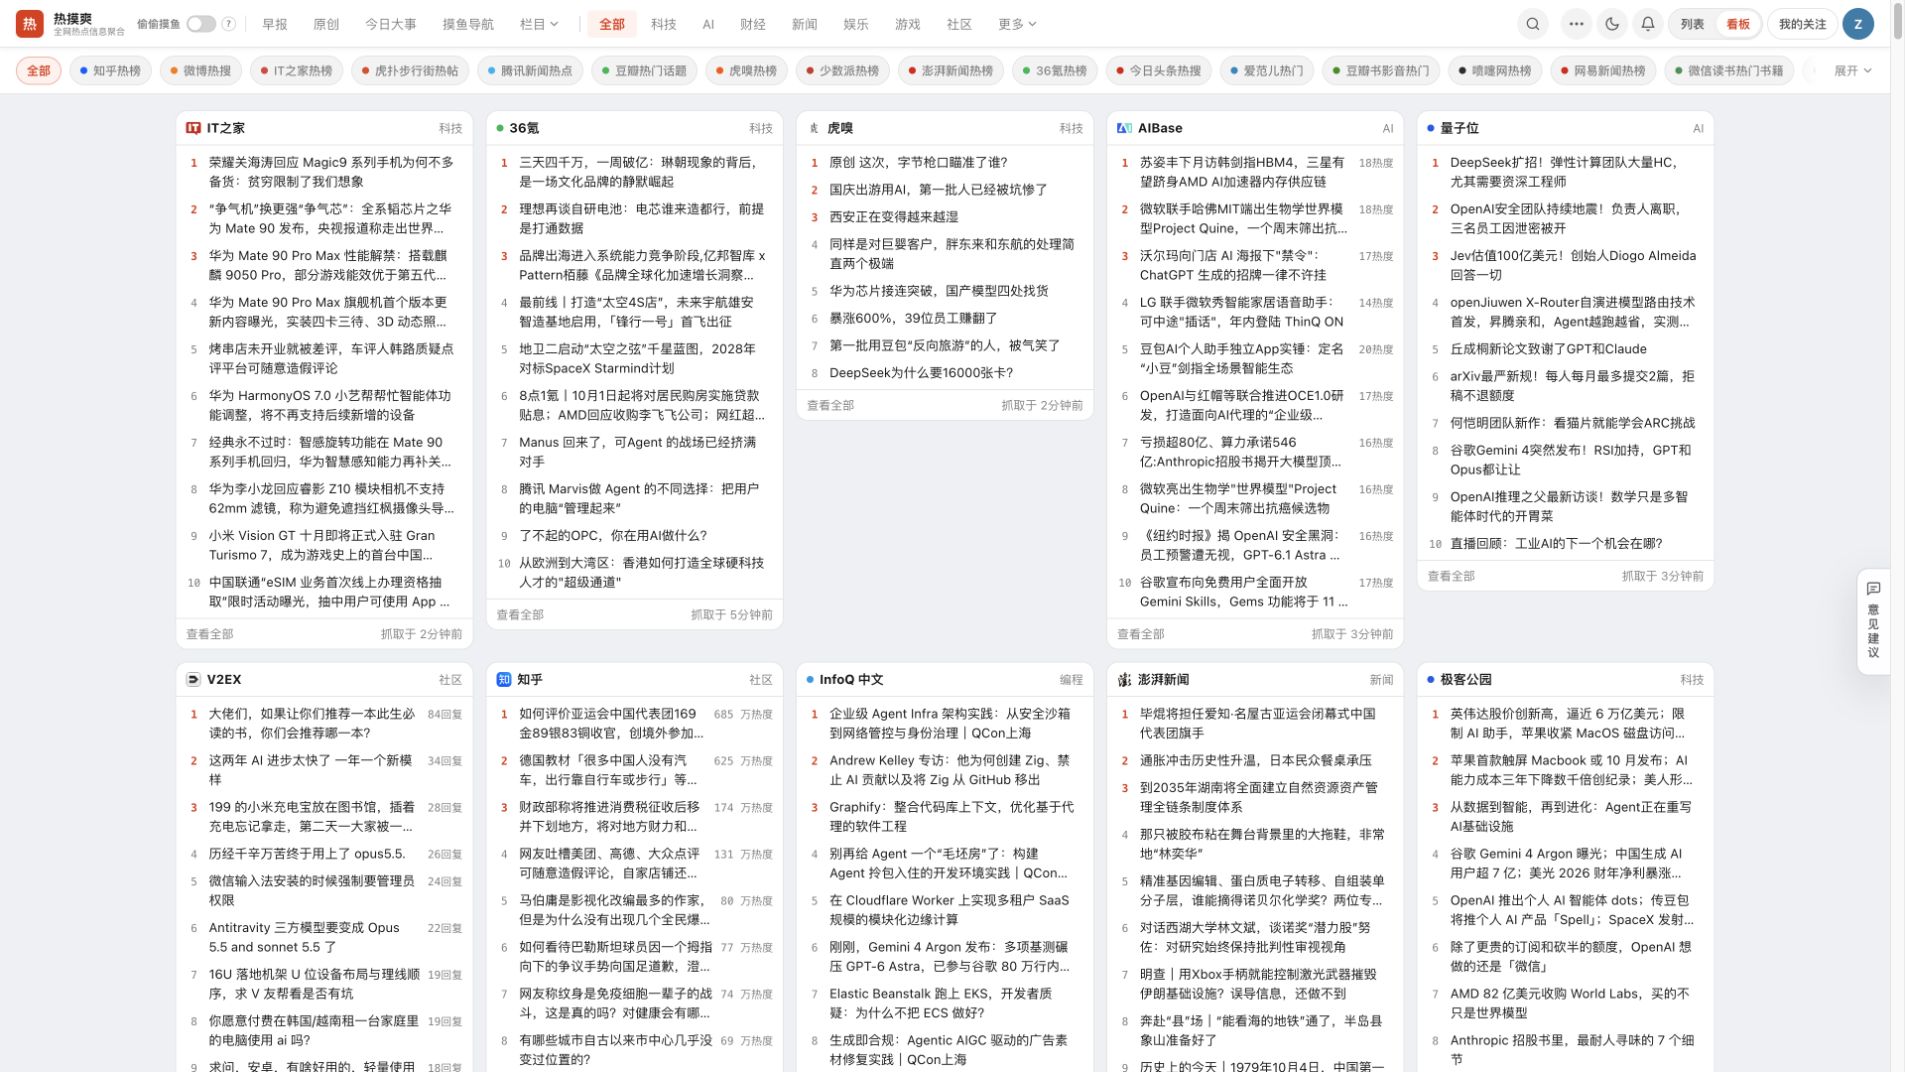The image size is (1905, 1072).
Task: Open the 摸鱼导航 menu item
Action: point(468,24)
